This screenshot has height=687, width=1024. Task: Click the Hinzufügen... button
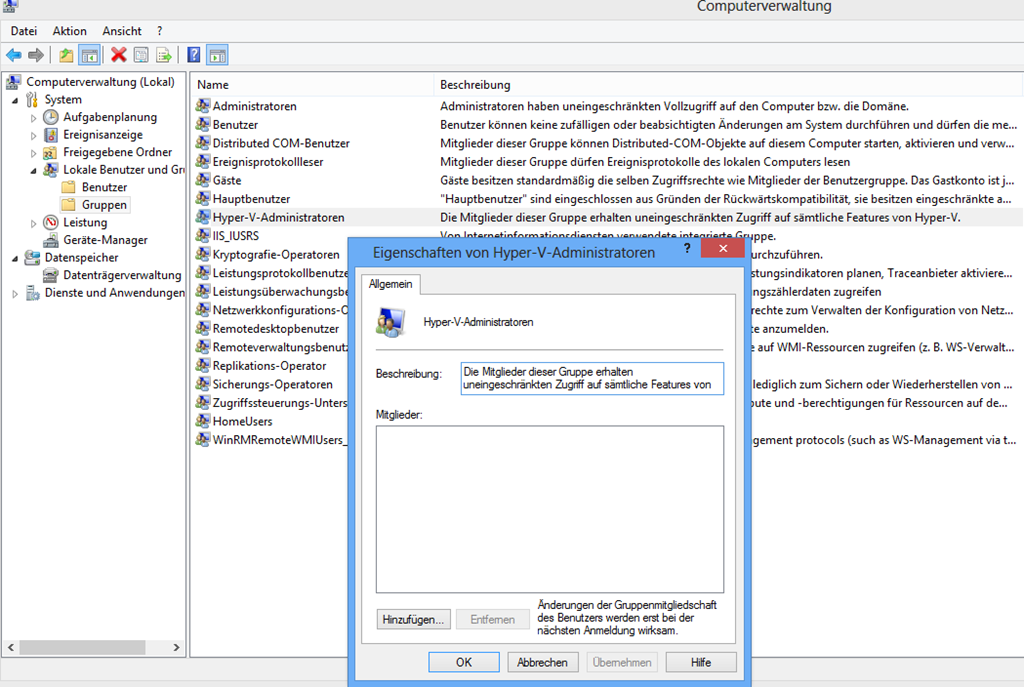(413, 620)
